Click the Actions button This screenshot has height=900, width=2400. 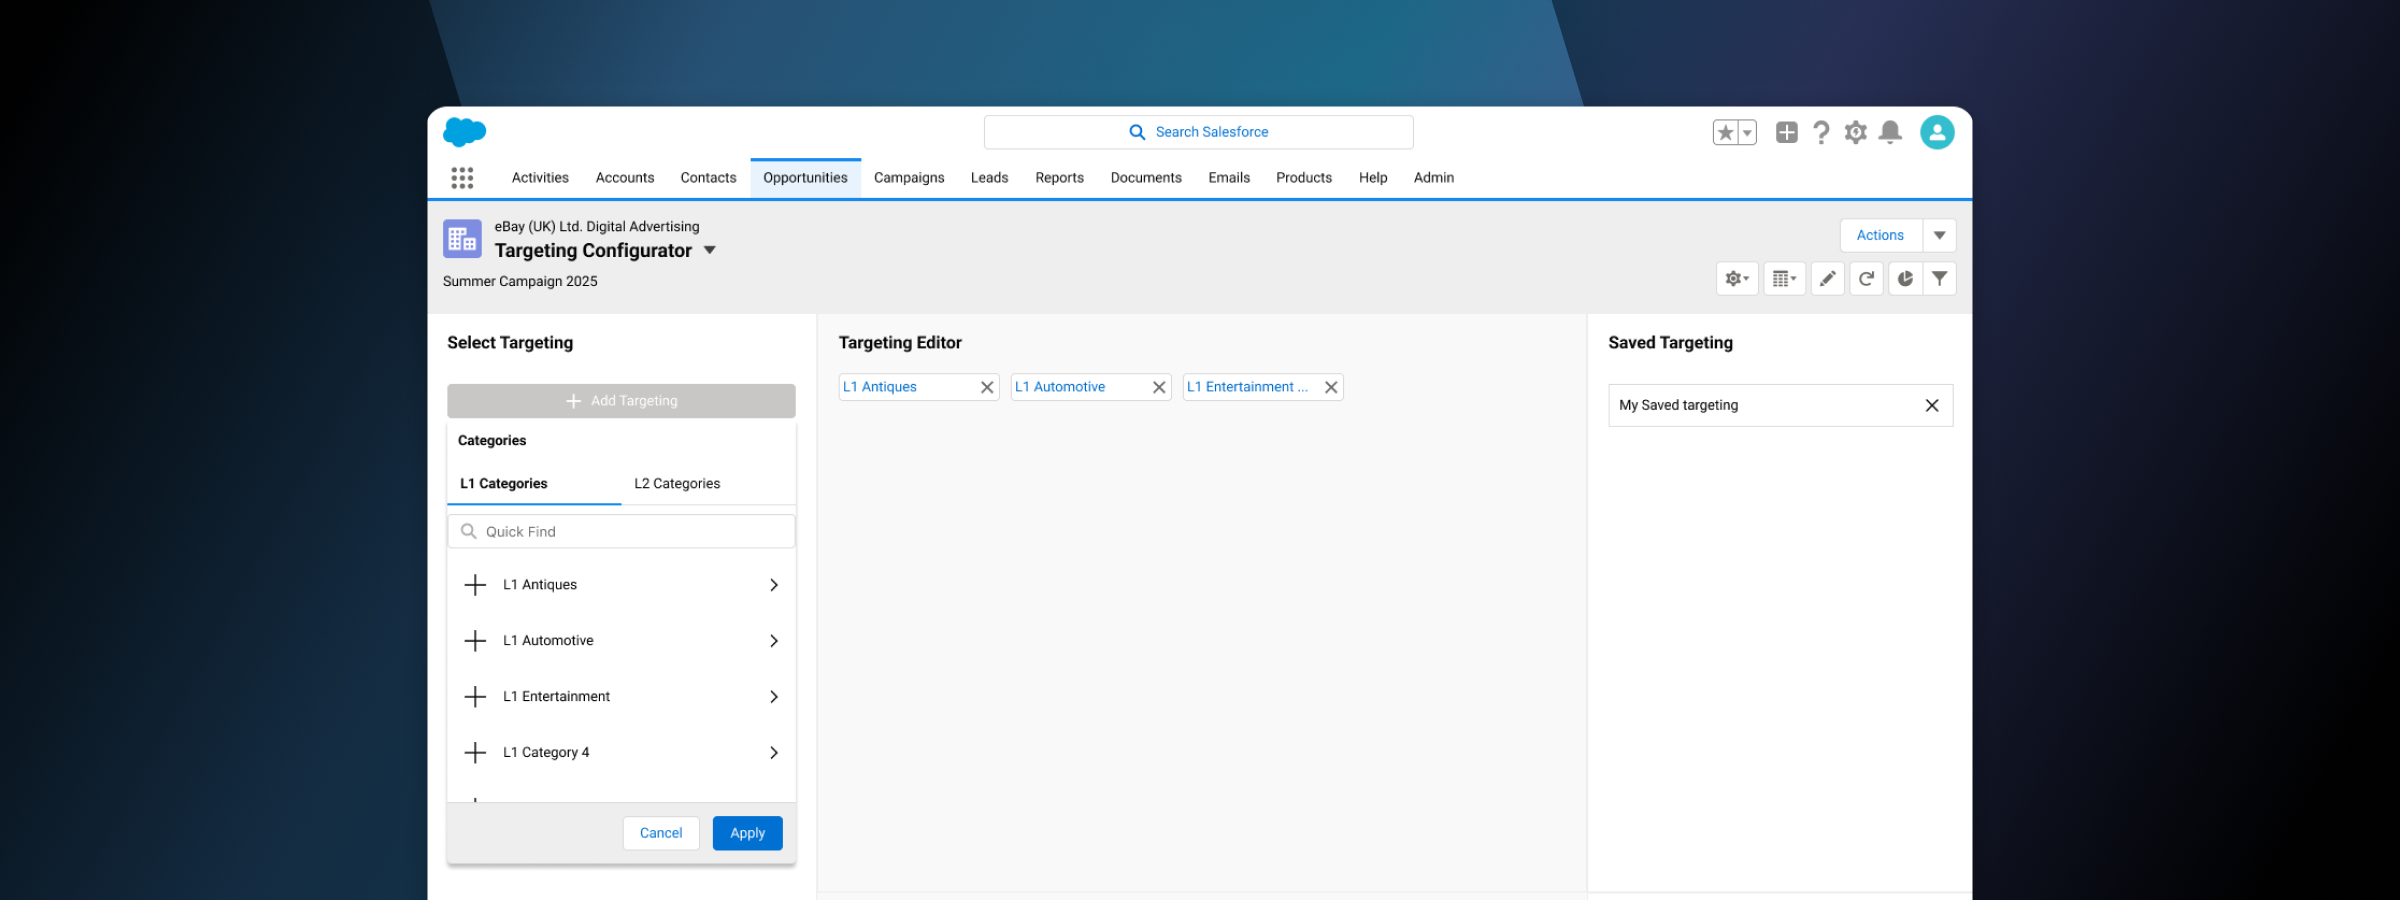(x=1880, y=236)
